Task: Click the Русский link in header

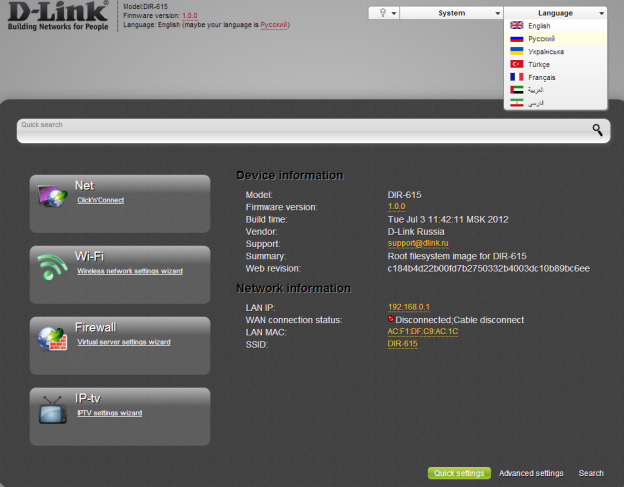Action: [x=274, y=25]
